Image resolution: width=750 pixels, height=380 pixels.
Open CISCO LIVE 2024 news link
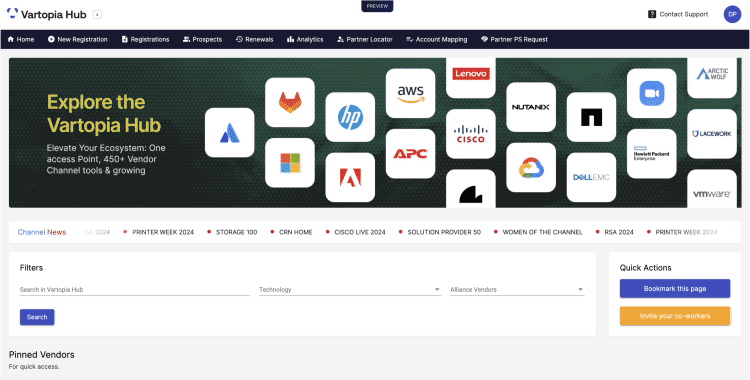(x=360, y=232)
